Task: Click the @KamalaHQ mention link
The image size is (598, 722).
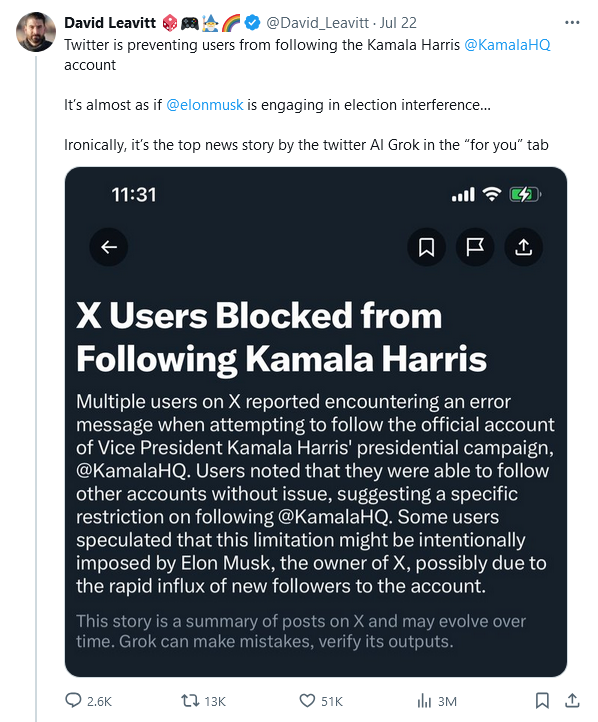Action: pyautogui.click(x=507, y=45)
